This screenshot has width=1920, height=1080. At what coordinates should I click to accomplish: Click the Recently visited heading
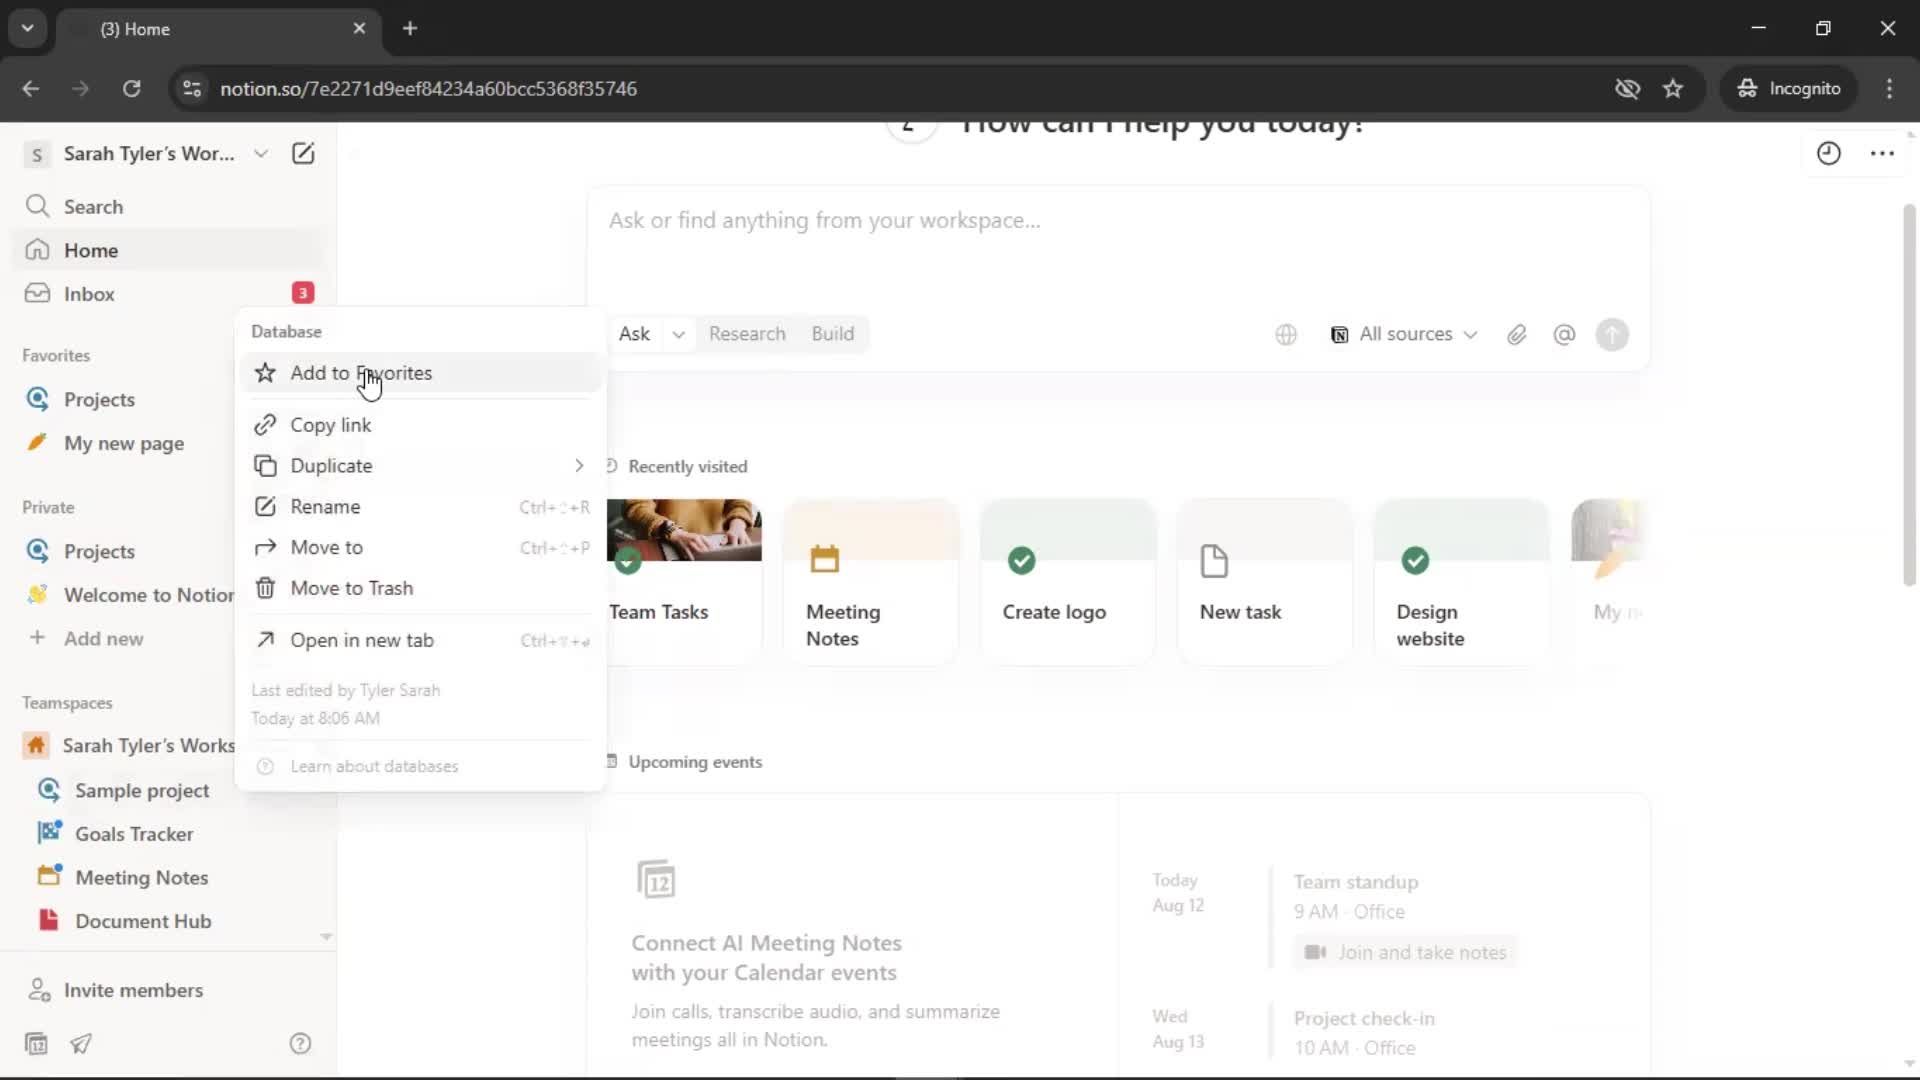[687, 466]
